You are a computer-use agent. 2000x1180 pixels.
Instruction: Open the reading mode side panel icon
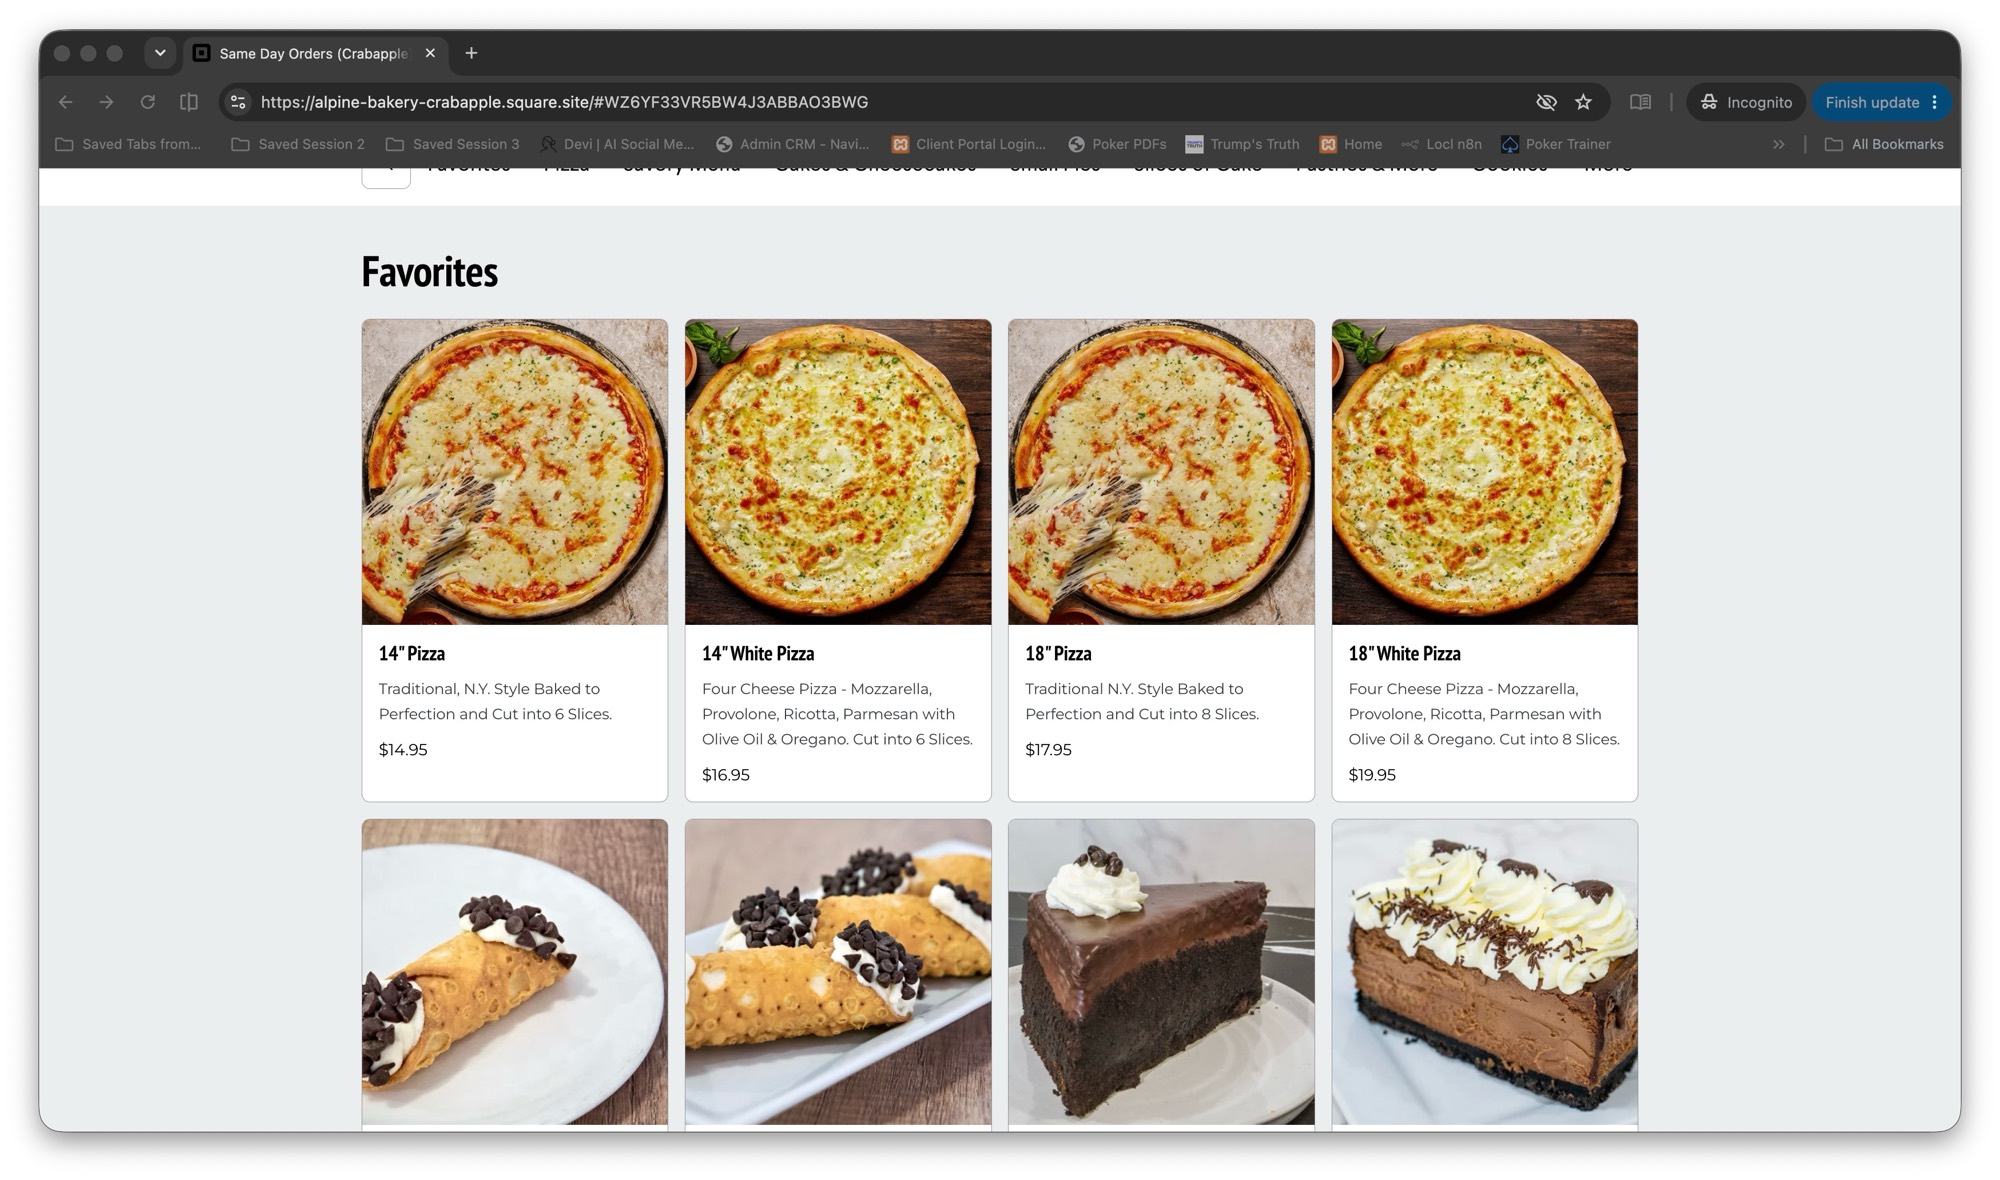1640,102
